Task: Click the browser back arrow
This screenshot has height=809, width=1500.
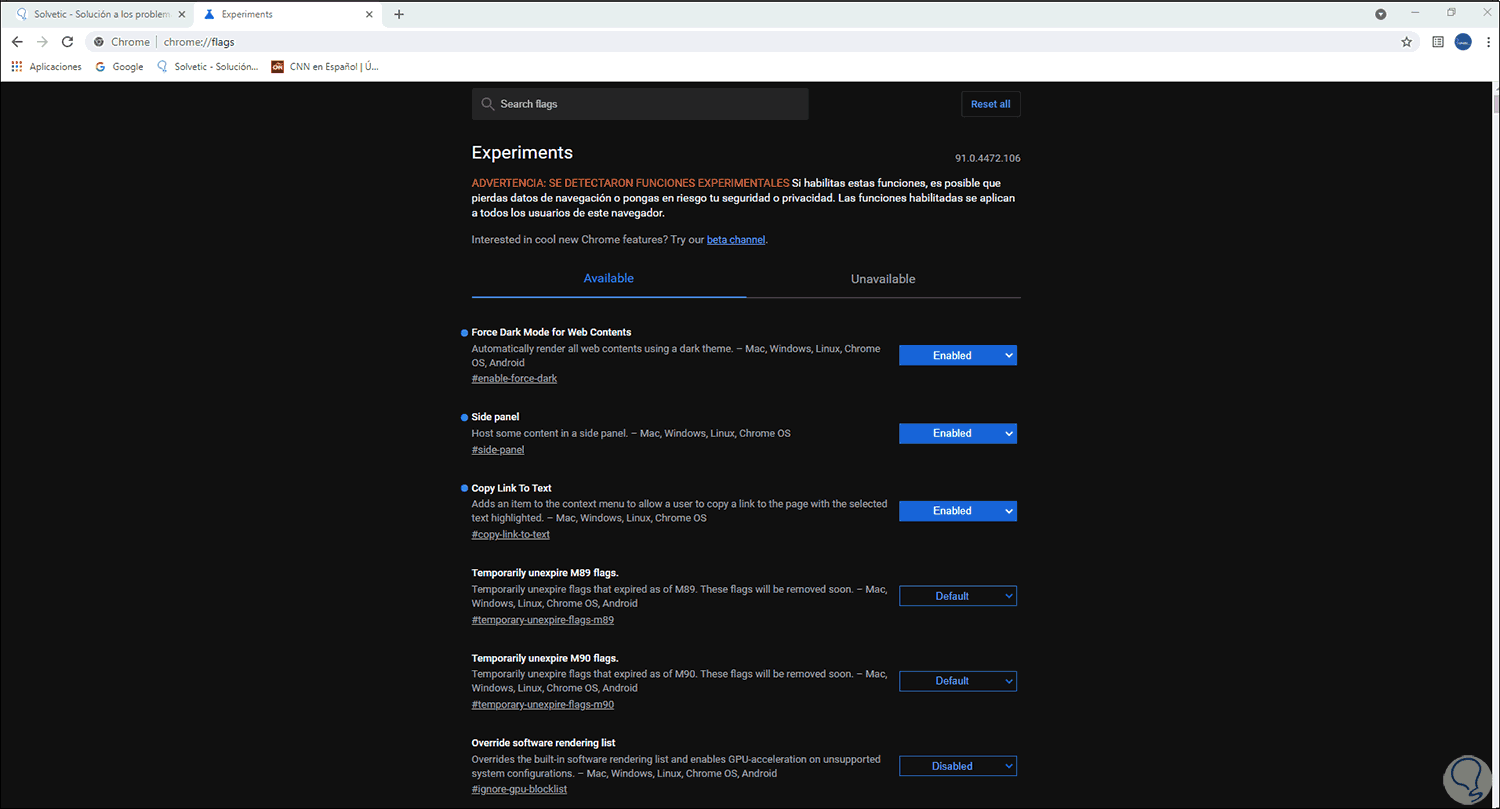Action: (17, 42)
